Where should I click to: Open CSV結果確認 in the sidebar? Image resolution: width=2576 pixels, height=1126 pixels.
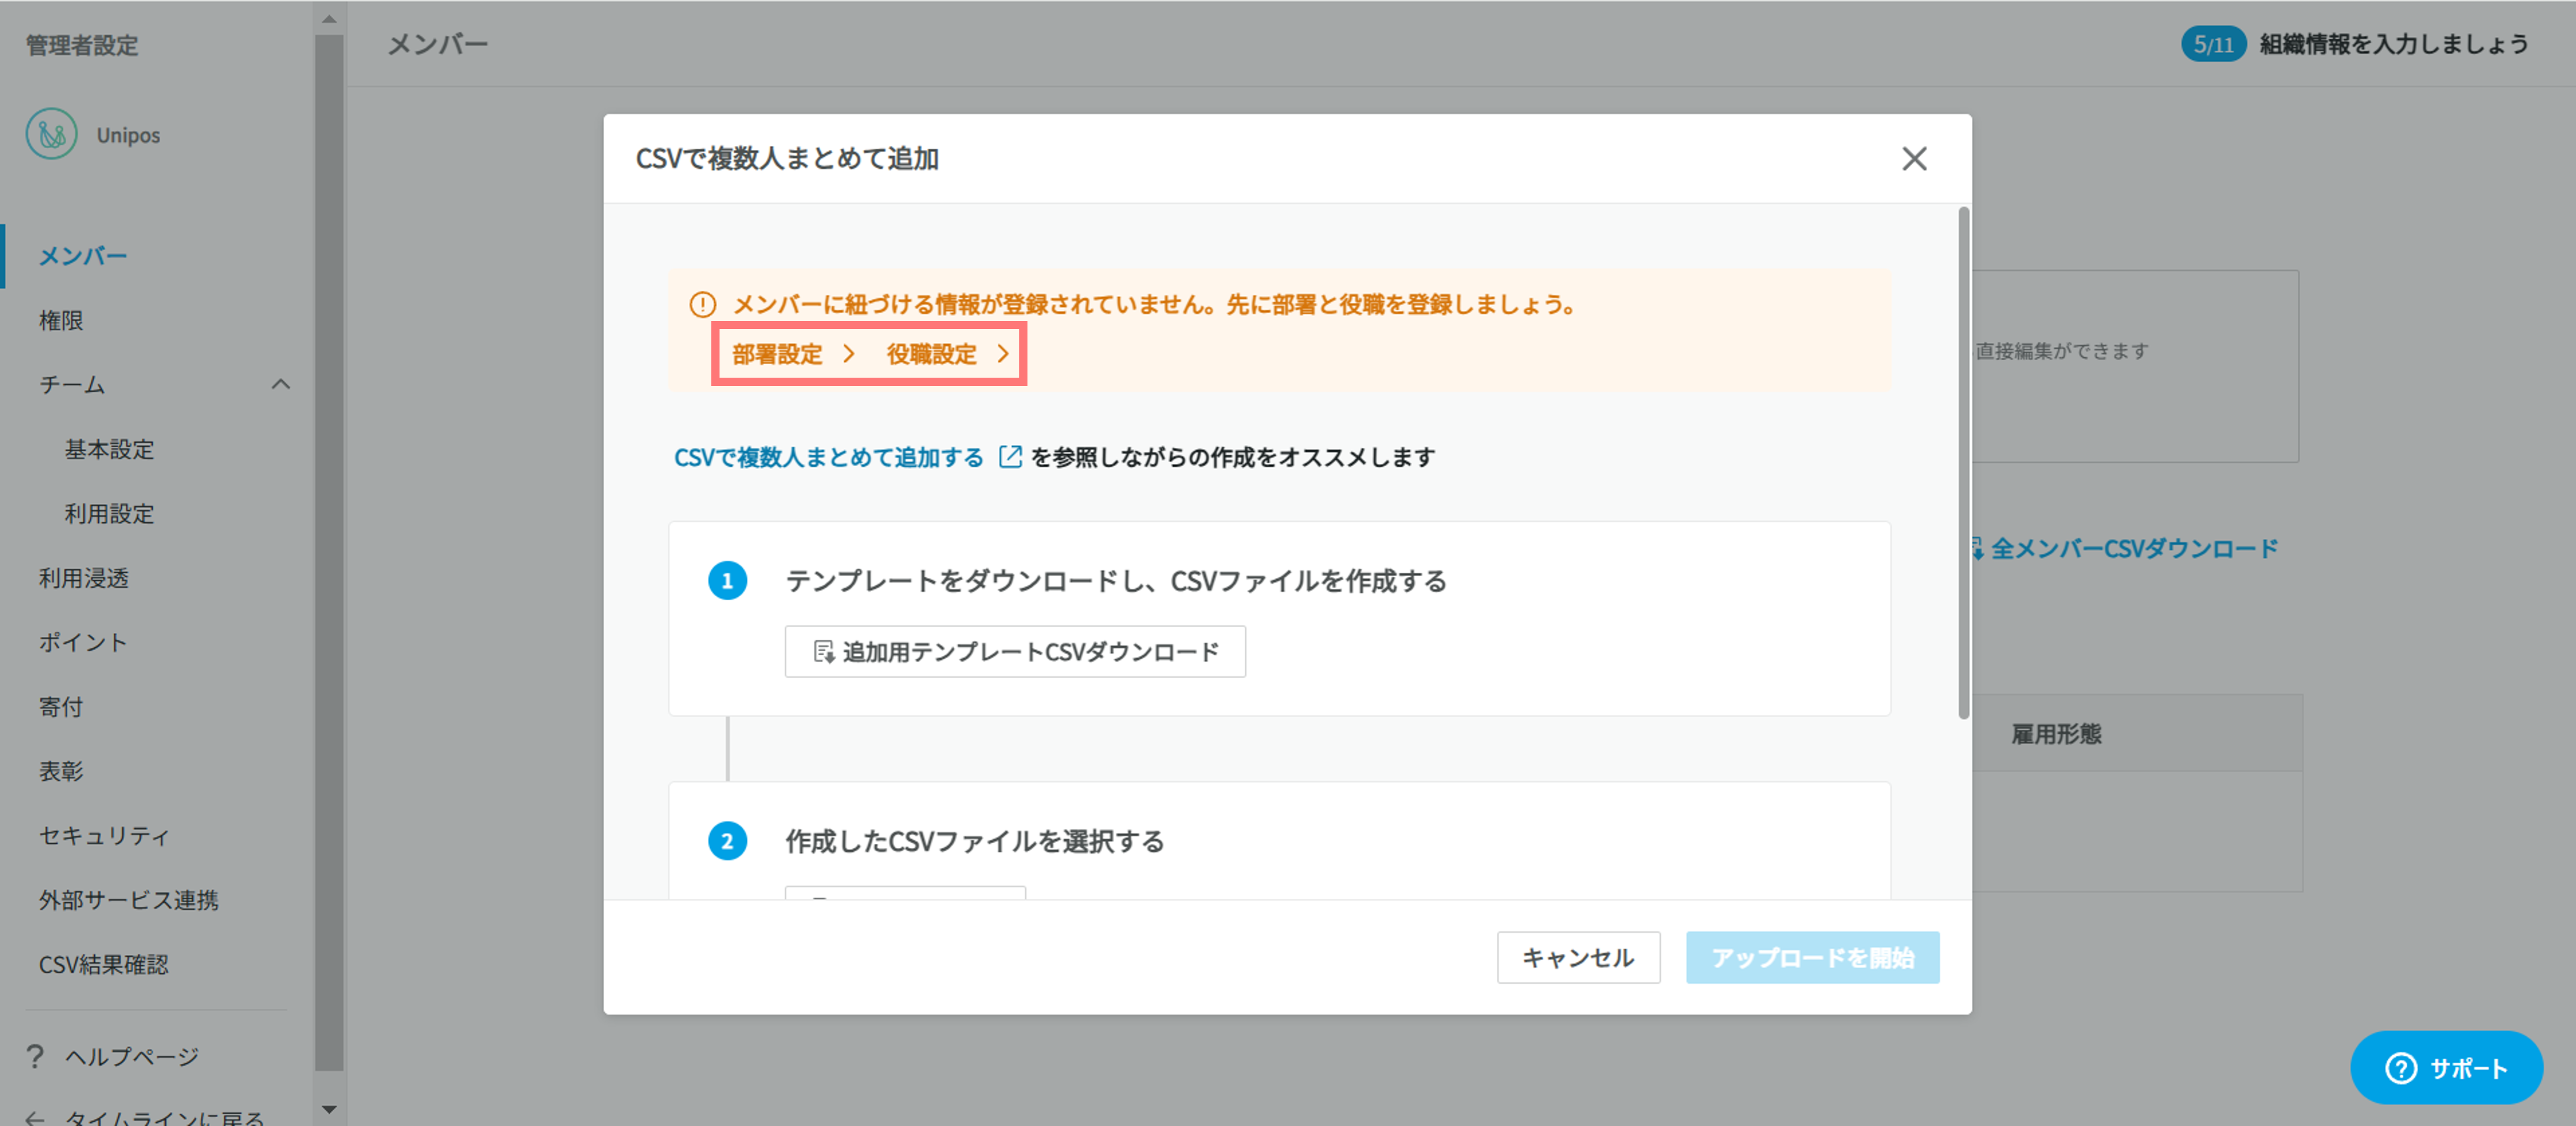click(104, 964)
